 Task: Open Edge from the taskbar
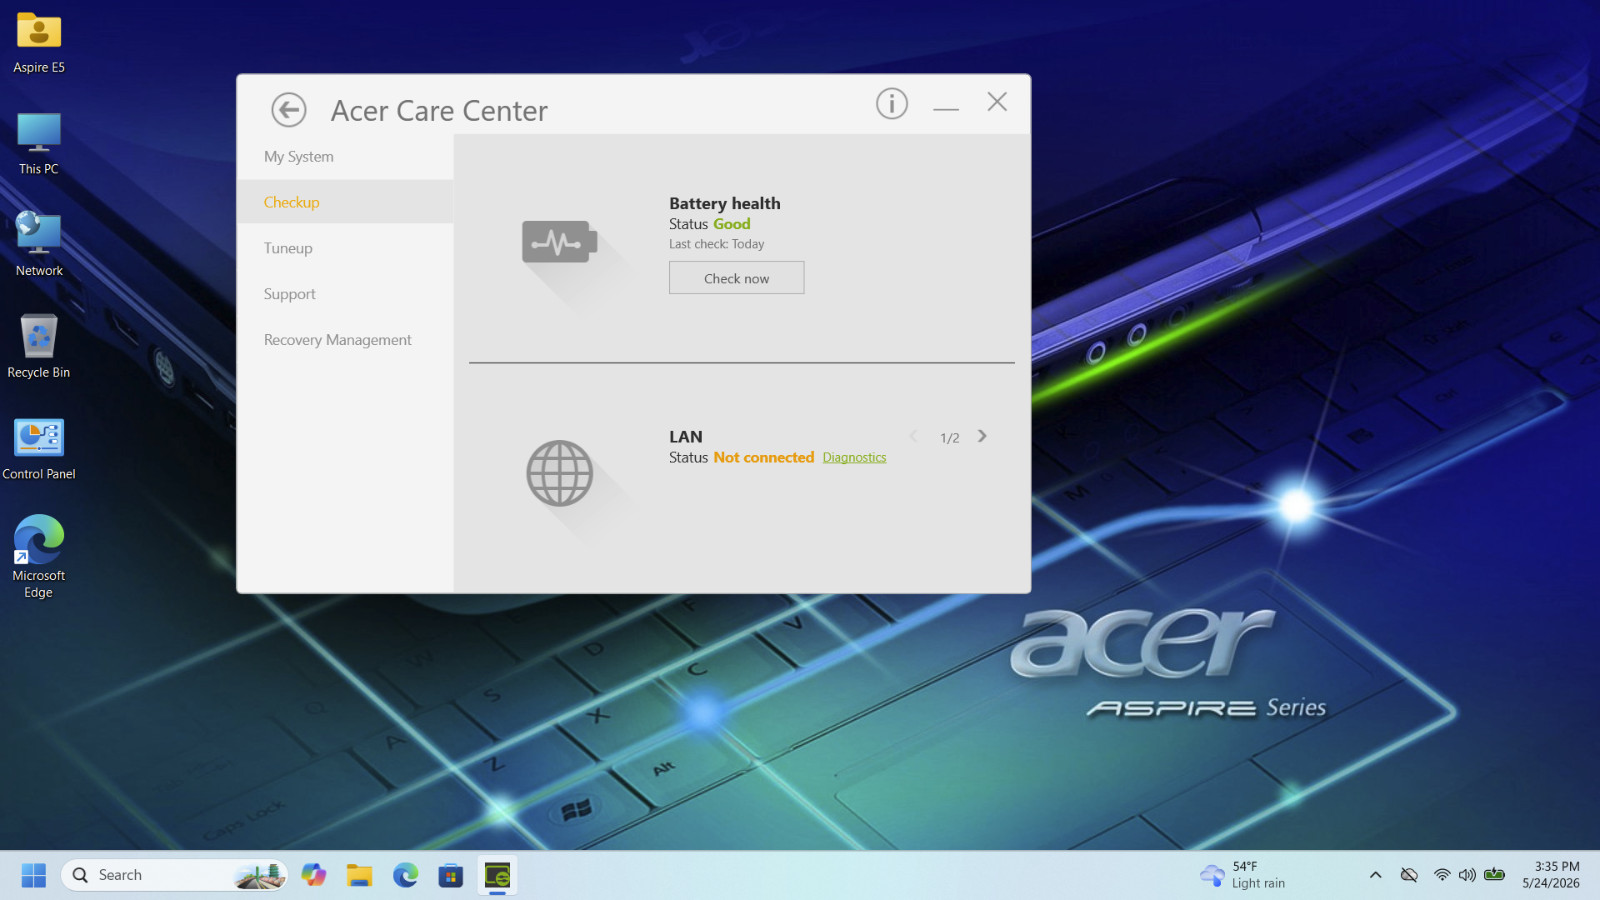click(405, 875)
